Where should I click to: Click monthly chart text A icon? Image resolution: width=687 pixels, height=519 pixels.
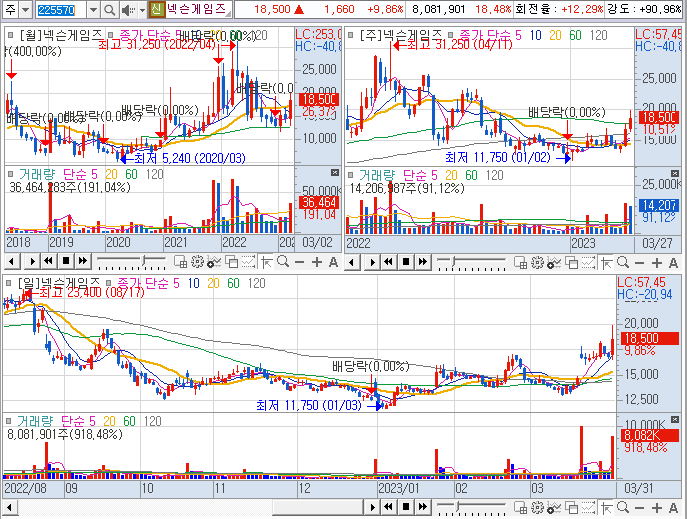coord(333,262)
